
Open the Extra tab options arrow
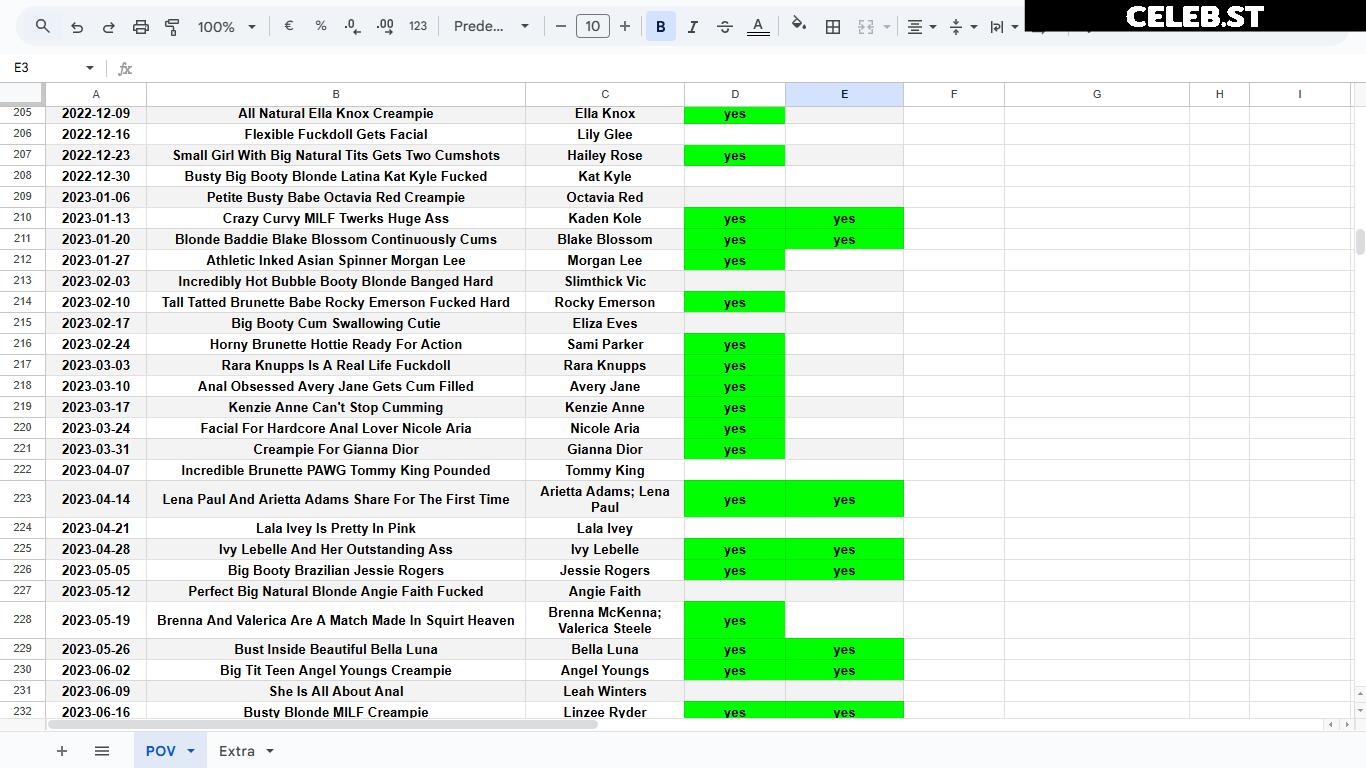(270, 751)
